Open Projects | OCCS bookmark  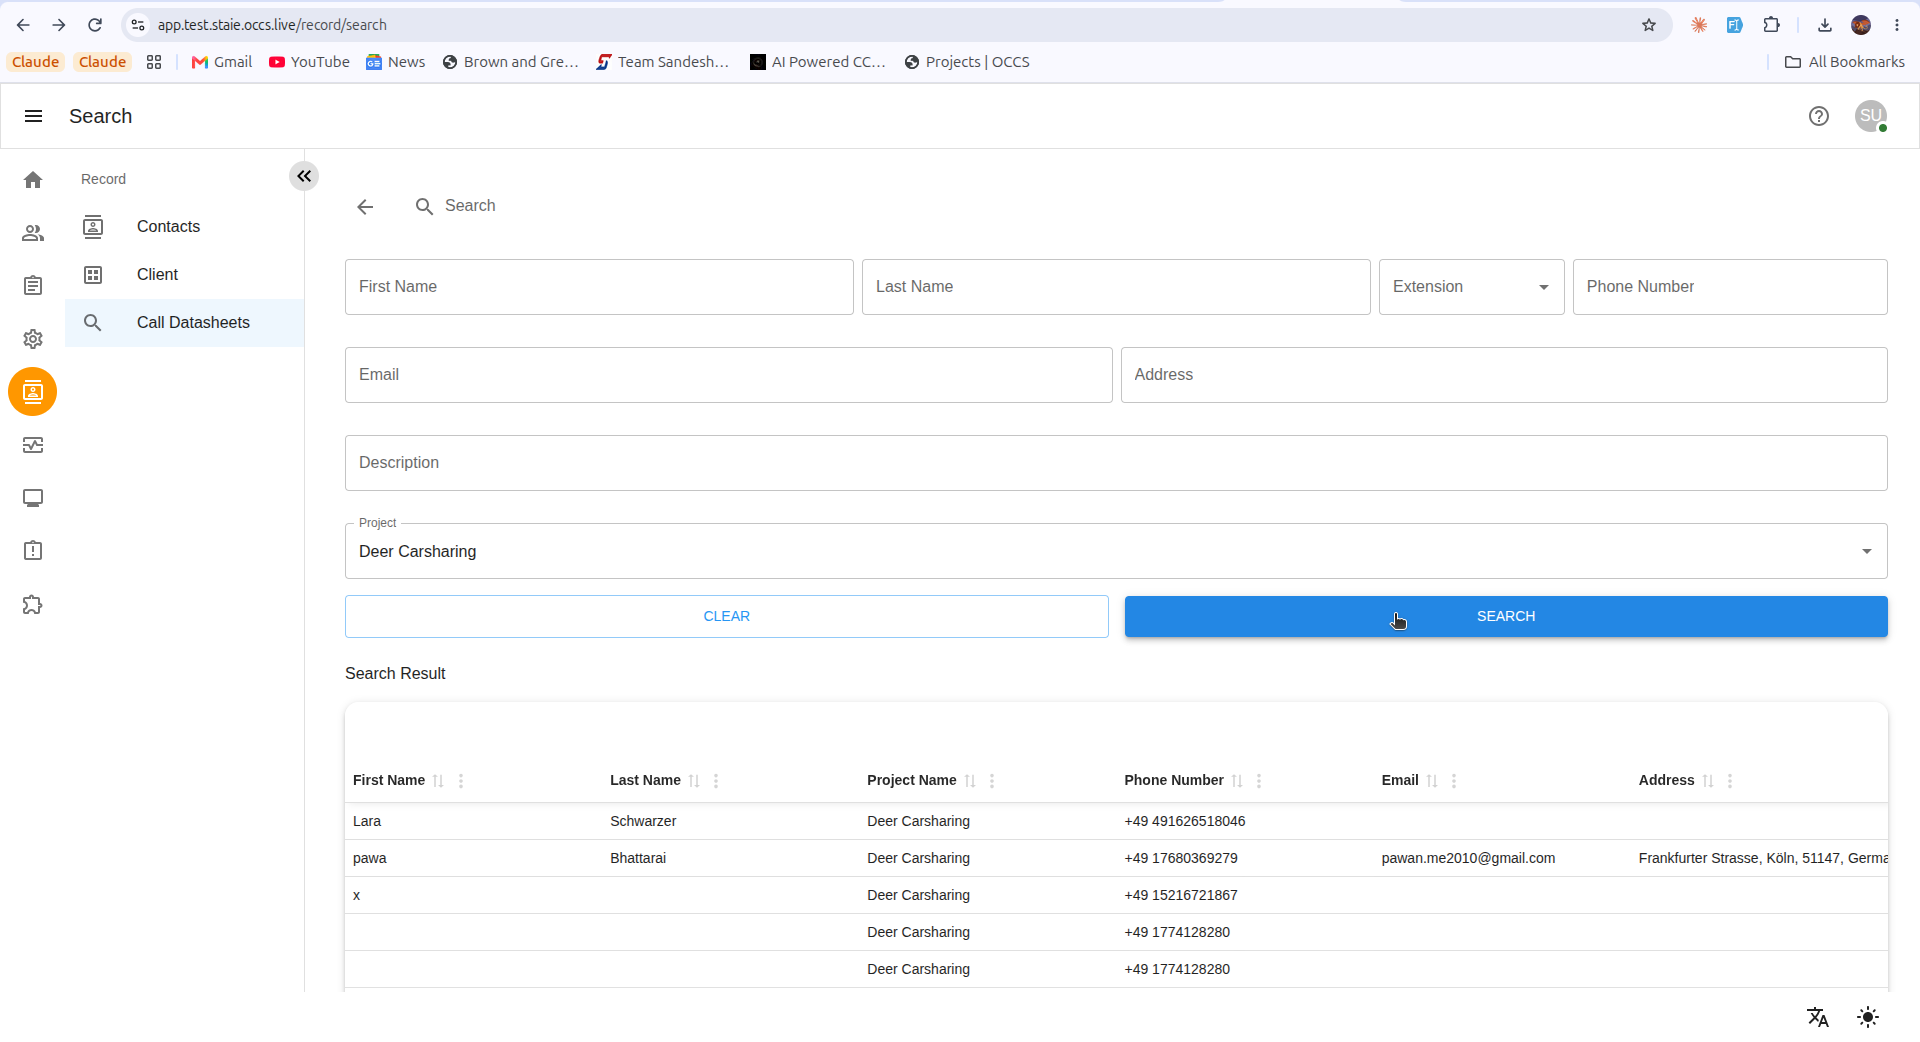(x=966, y=62)
